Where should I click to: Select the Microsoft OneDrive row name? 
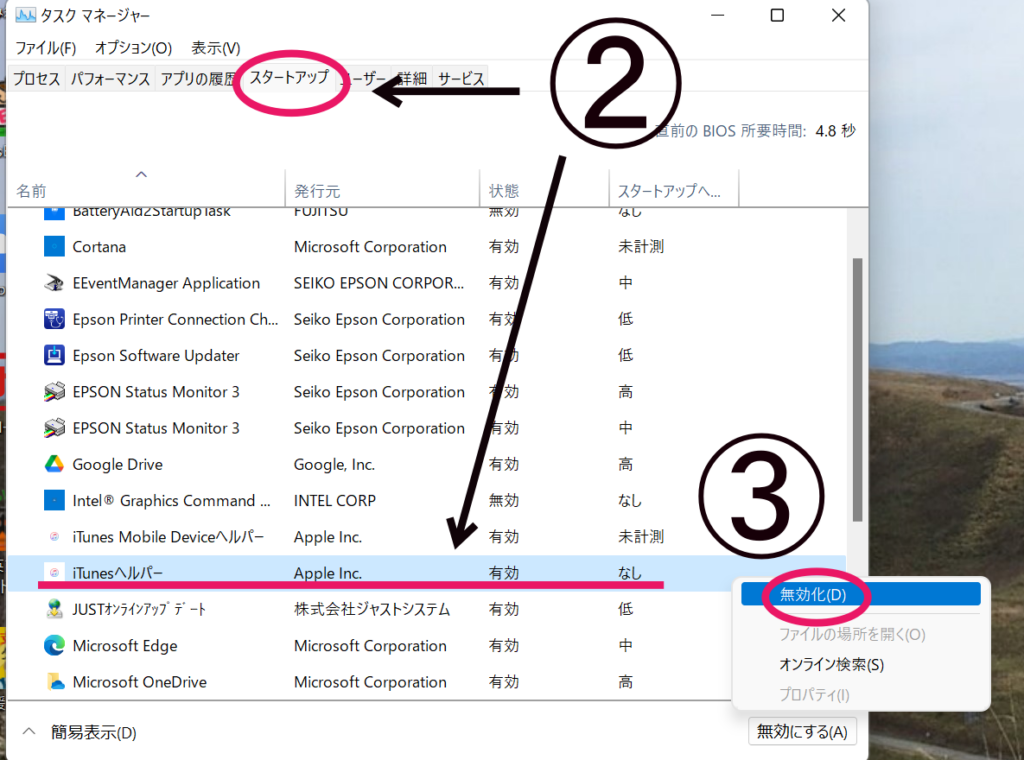pos(140,682)
